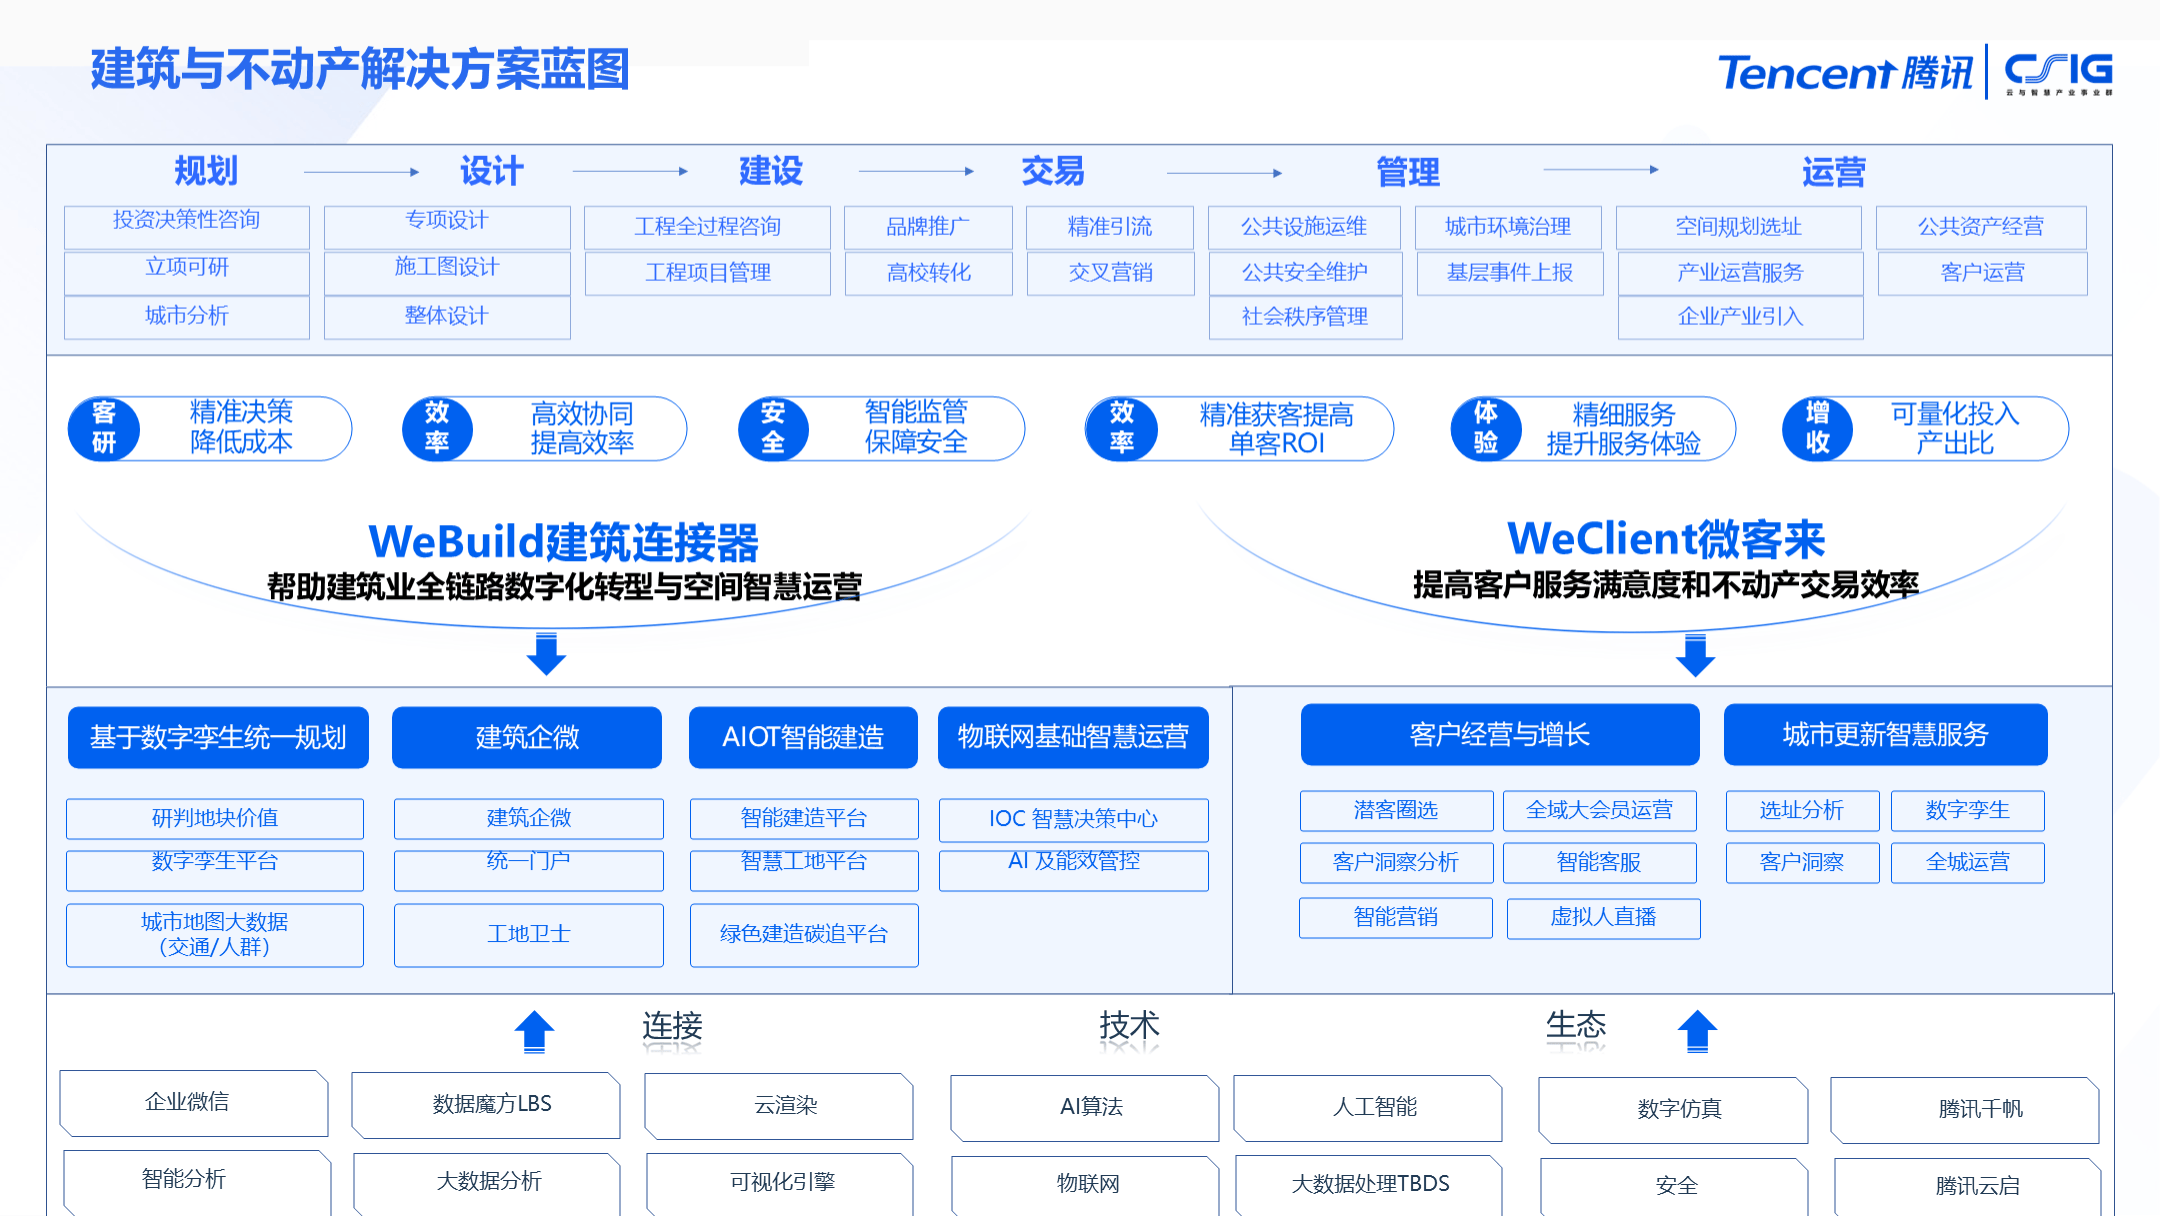Click the 城市分析 box
Screen dimensions: 2160x1216
(187, 318)
